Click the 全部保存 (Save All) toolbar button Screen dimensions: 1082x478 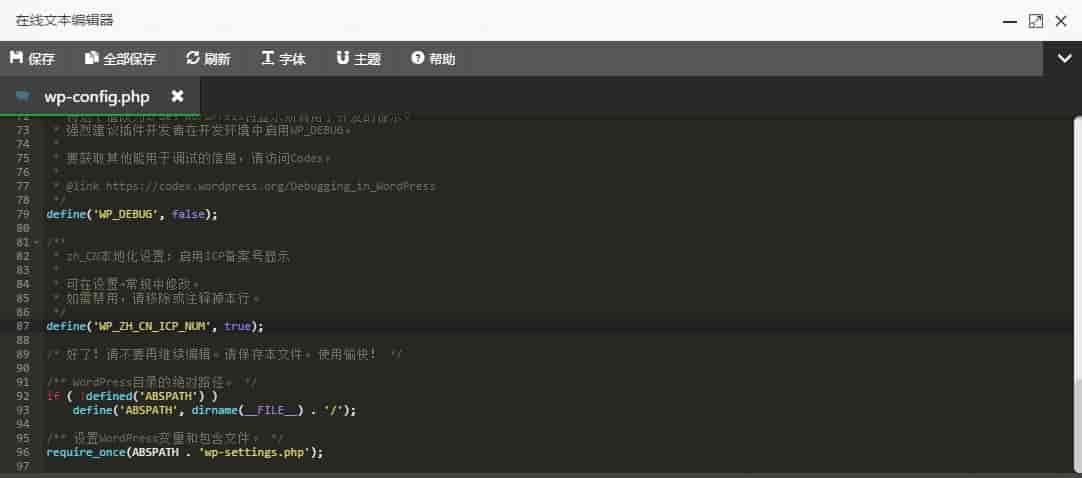click(120, 59)
